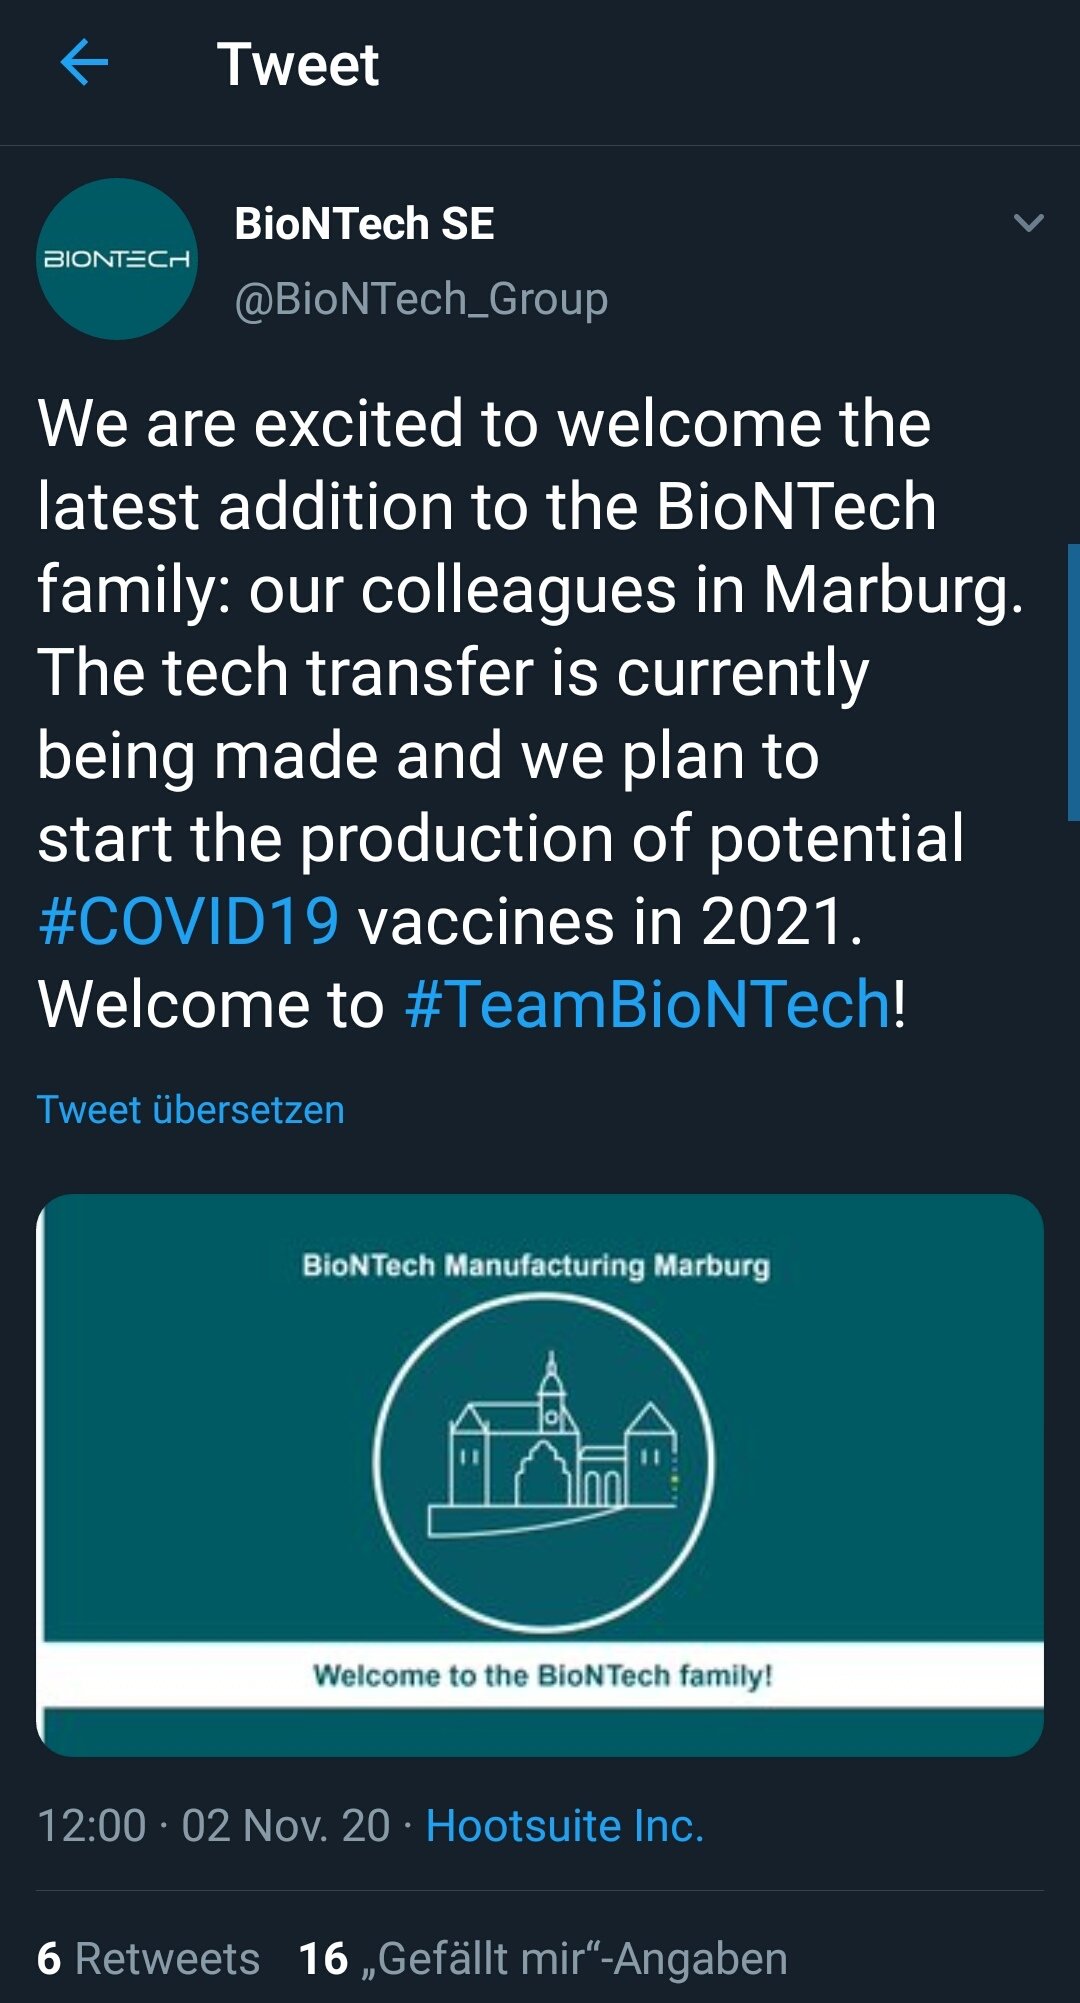Screen dimensions: 1080x2003
Task: Open the @BioNTech_Group handle
Action: click(420, 298)
